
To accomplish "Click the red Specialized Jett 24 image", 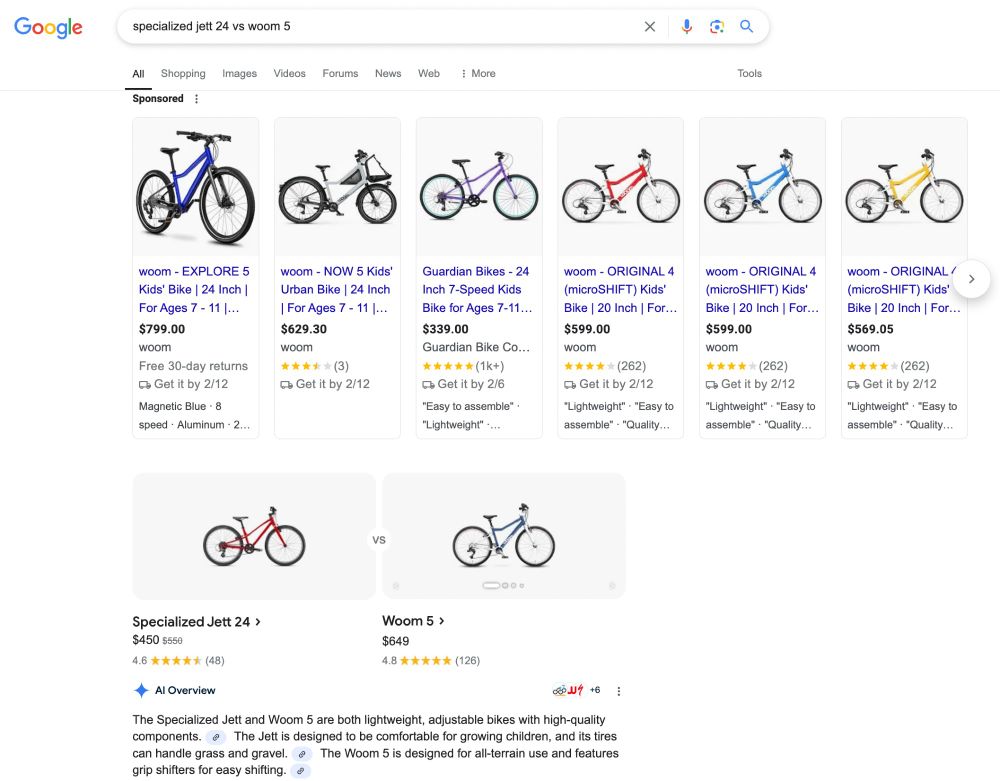I will click(x=254, y=536).
